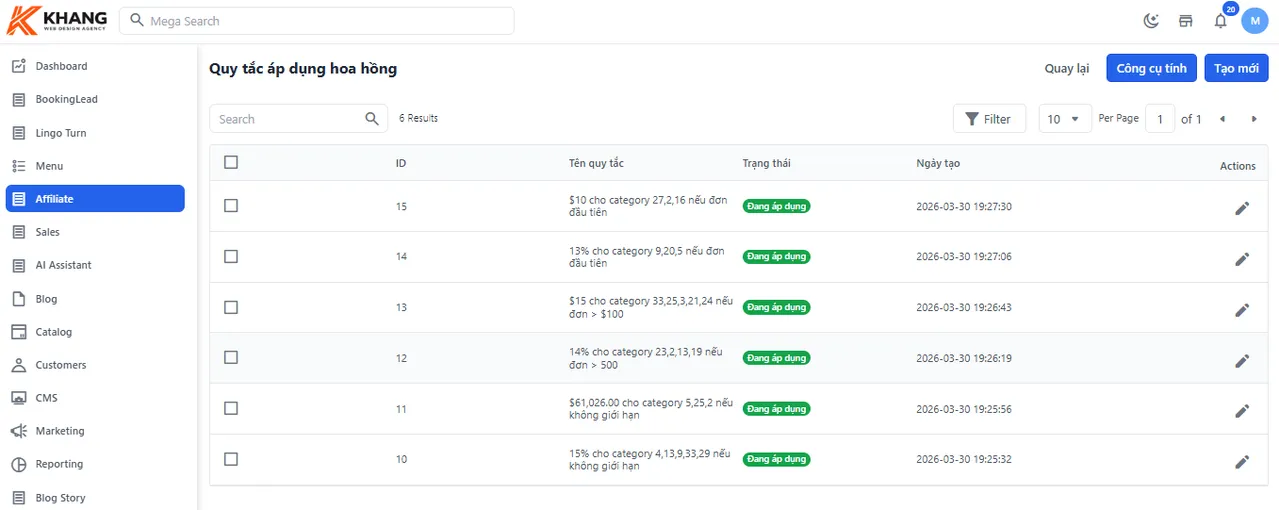Image resolution: width=1279 pixels, height=510 pixels.
Task: Open the Marketing menu label
Action: [x=60, y=431]
